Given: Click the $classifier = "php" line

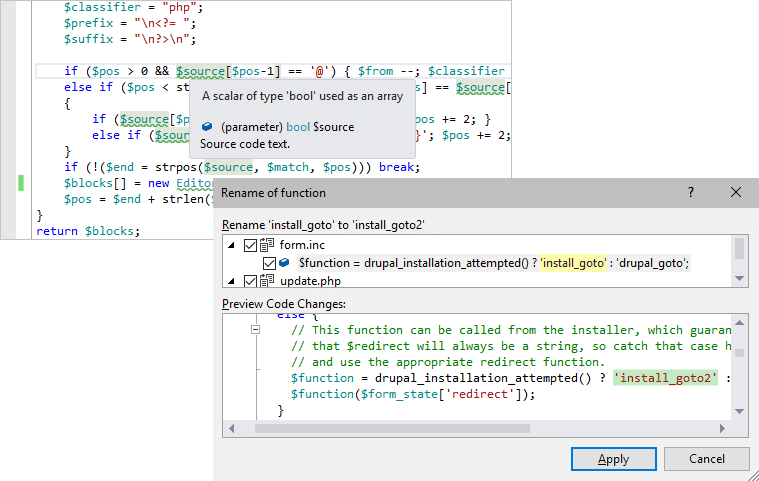Looking at the screenshot, I should pos(133,7).
